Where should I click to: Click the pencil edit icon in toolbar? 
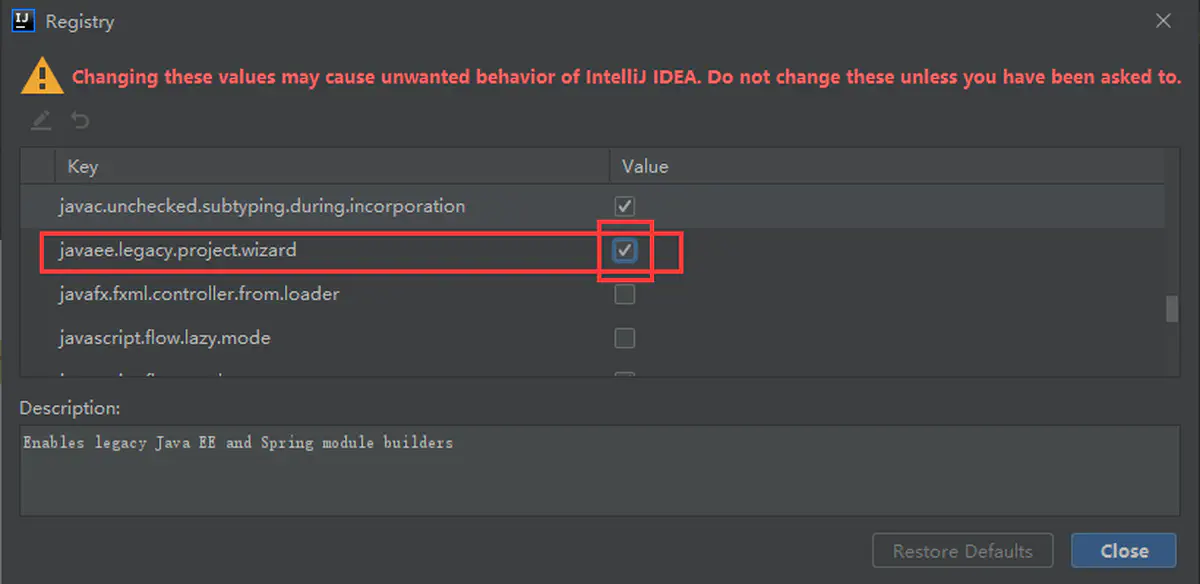tap(40, 121)
